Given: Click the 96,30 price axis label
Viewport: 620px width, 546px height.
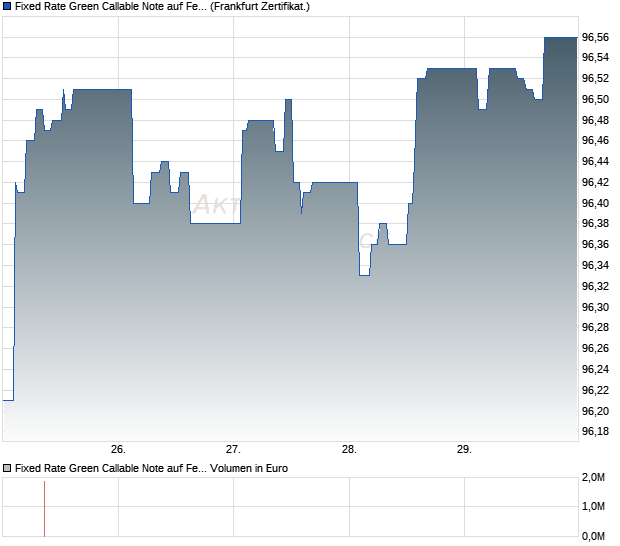Looking at the screenshot, I should [595, 307].
